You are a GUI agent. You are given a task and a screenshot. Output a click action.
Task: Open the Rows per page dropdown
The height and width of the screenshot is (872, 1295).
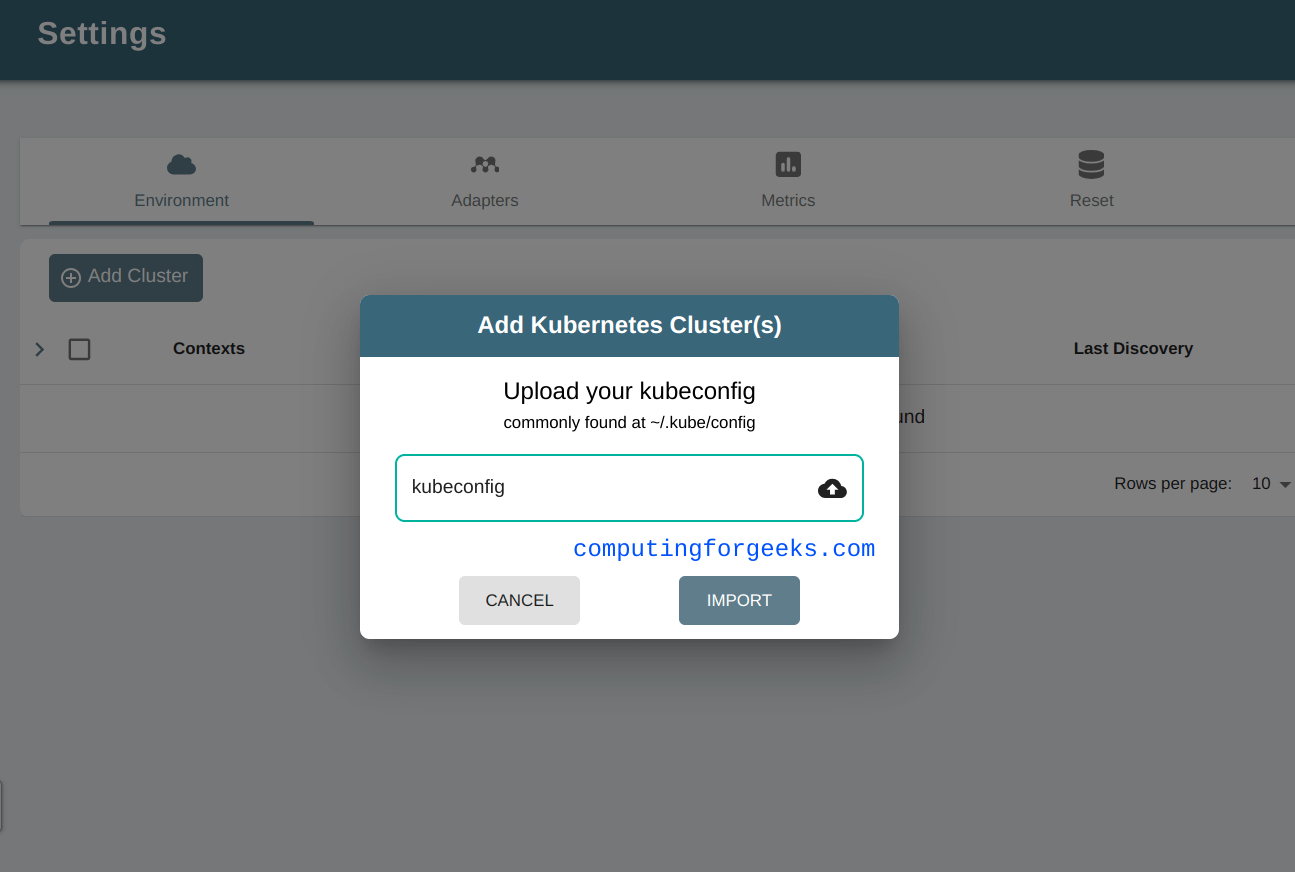1271,484
